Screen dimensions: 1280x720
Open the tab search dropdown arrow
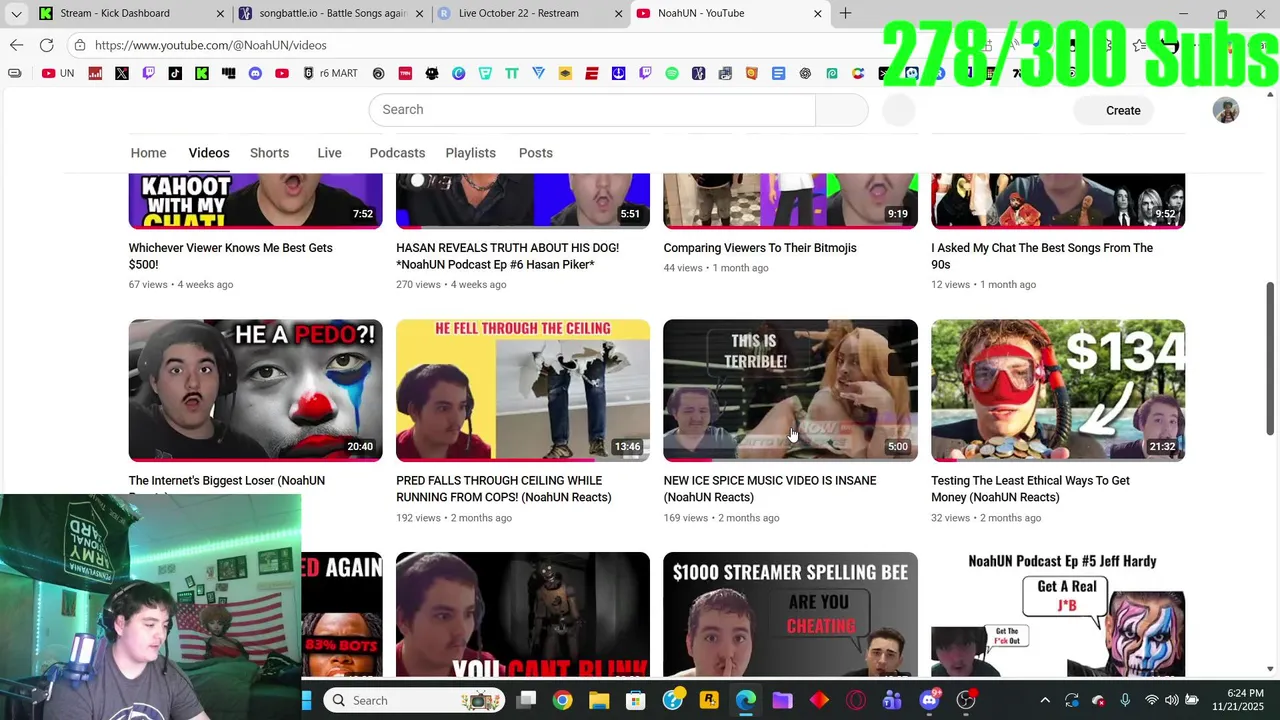(16, 14)
